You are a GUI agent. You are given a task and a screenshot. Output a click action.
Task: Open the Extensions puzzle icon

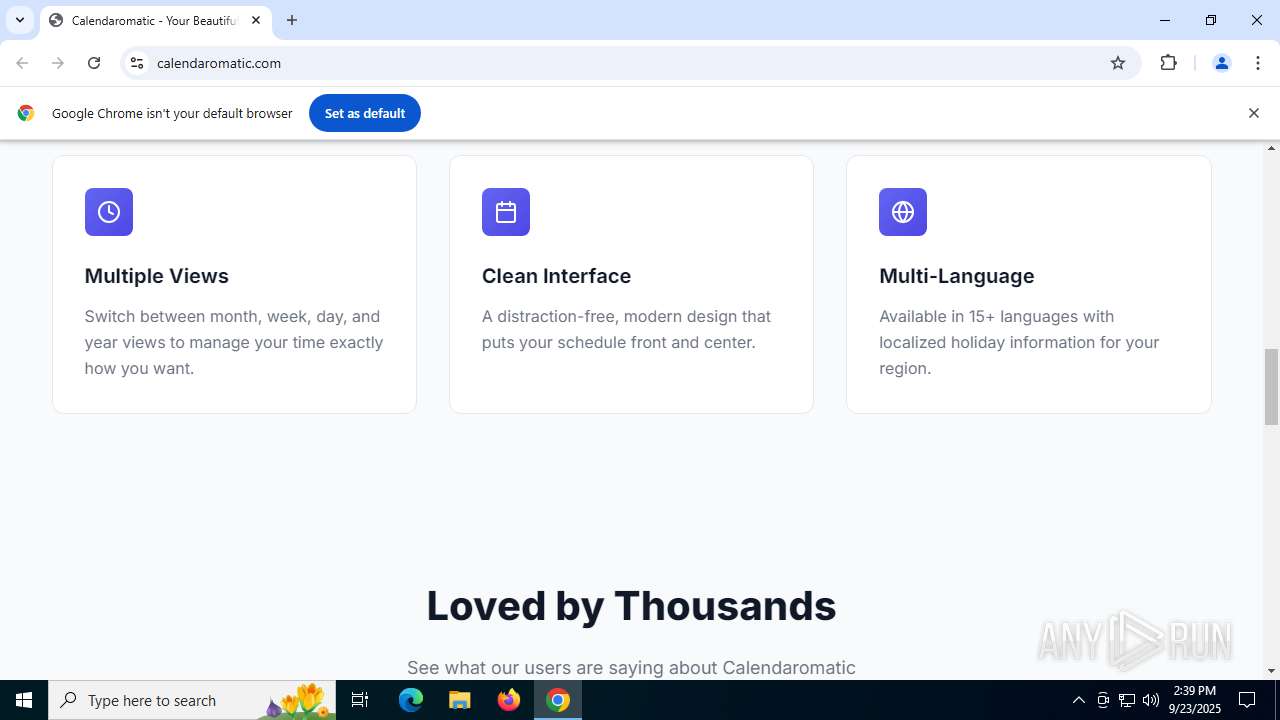click(1168, 63)
